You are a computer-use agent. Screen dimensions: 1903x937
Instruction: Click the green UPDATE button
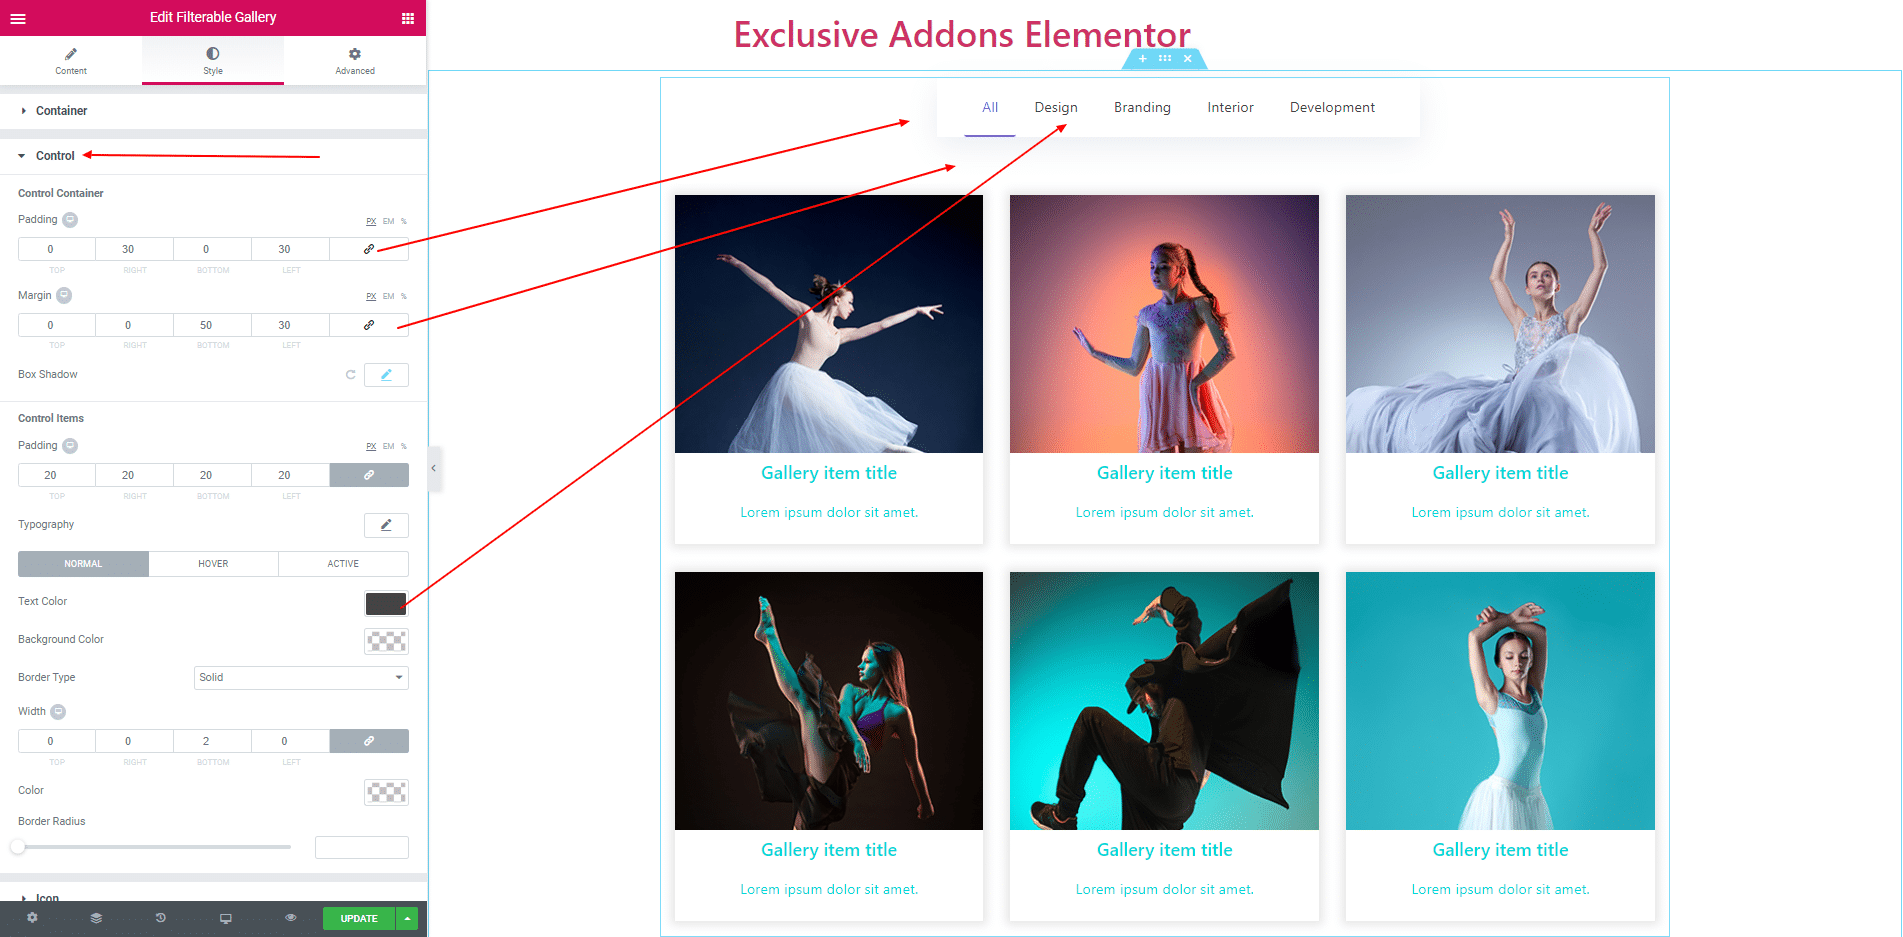point(359,918)
